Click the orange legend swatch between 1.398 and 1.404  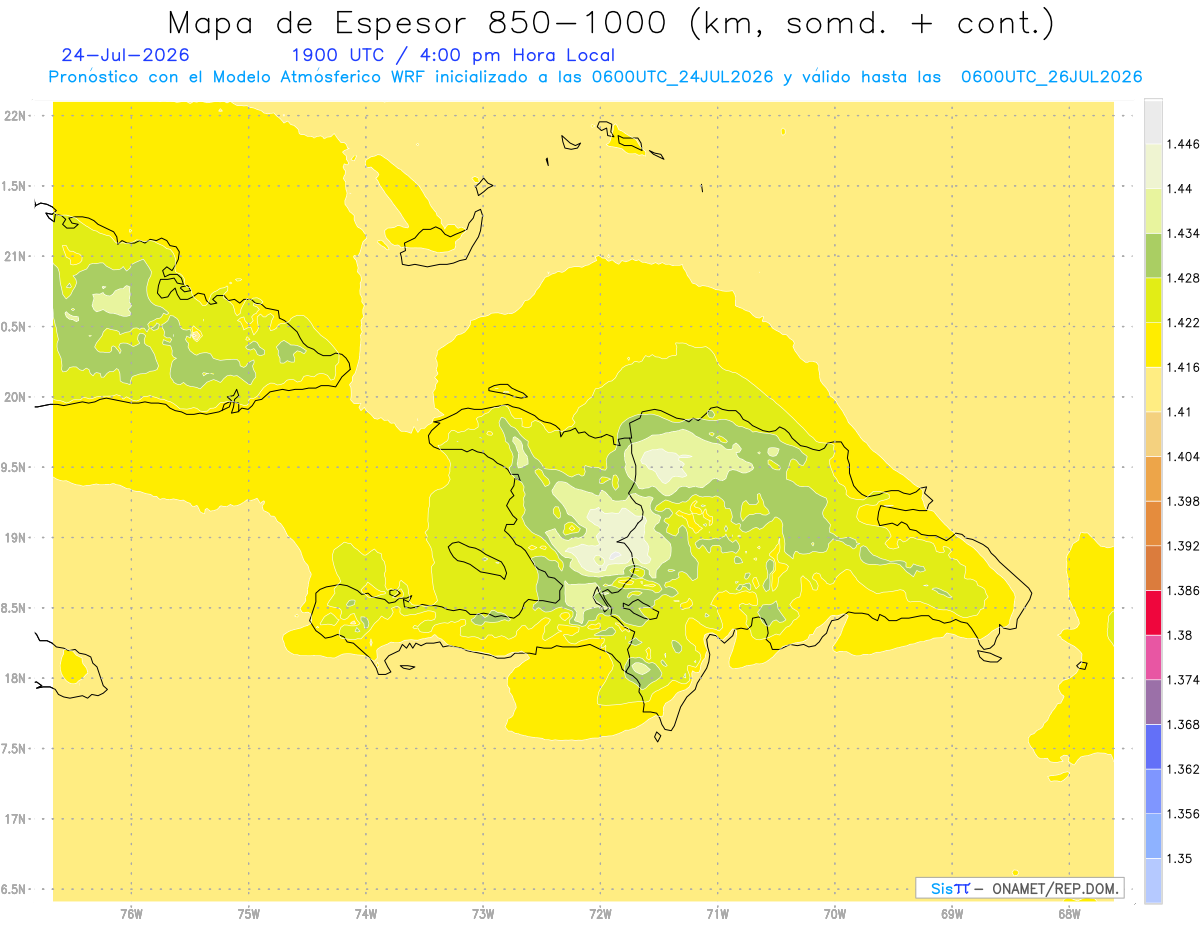tap(1153, 479)
